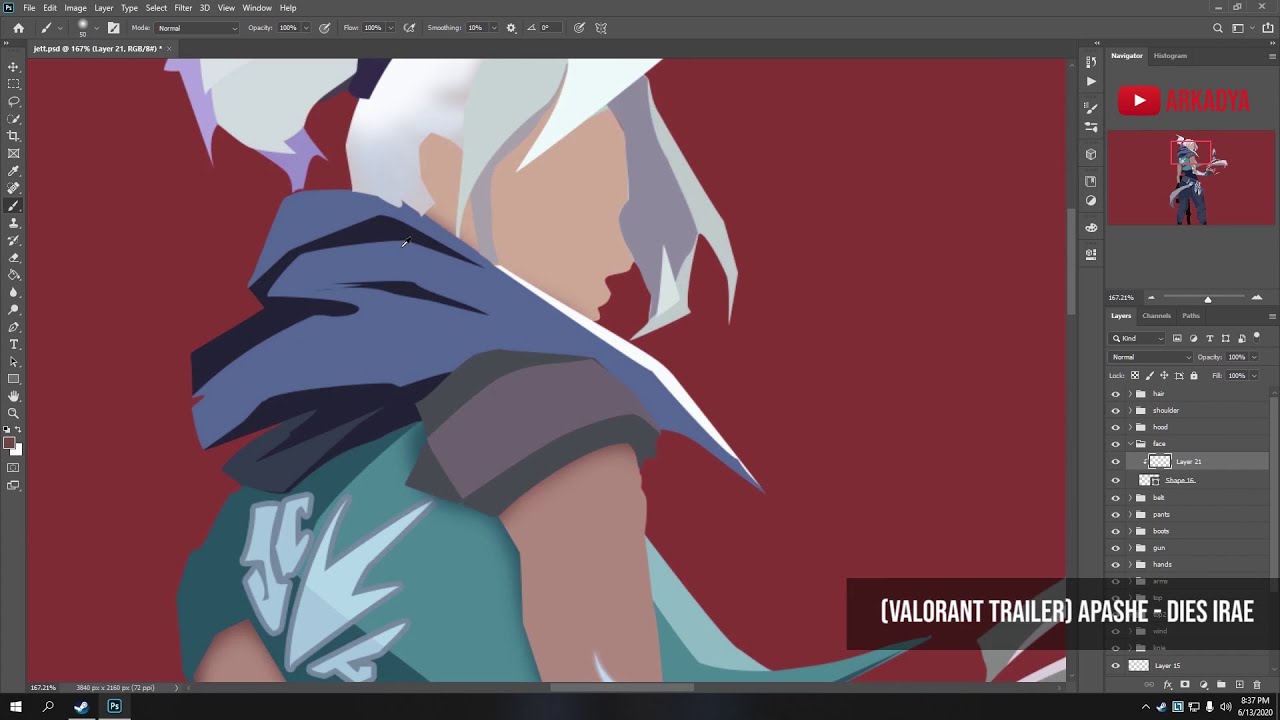Image resolution: width=1280 pixels, height=720 pixels.
Task: Select the jett.psd document tab
Action: point(97,48)
